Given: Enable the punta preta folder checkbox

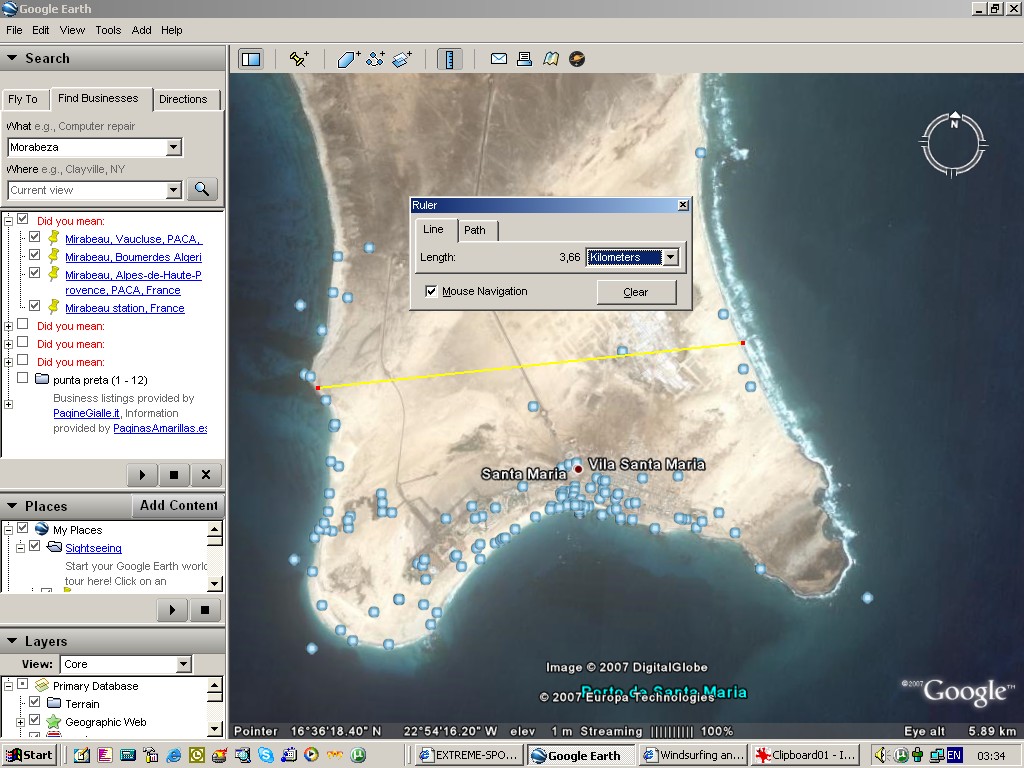Looking at the screenshot, I should tap(22, 379).
